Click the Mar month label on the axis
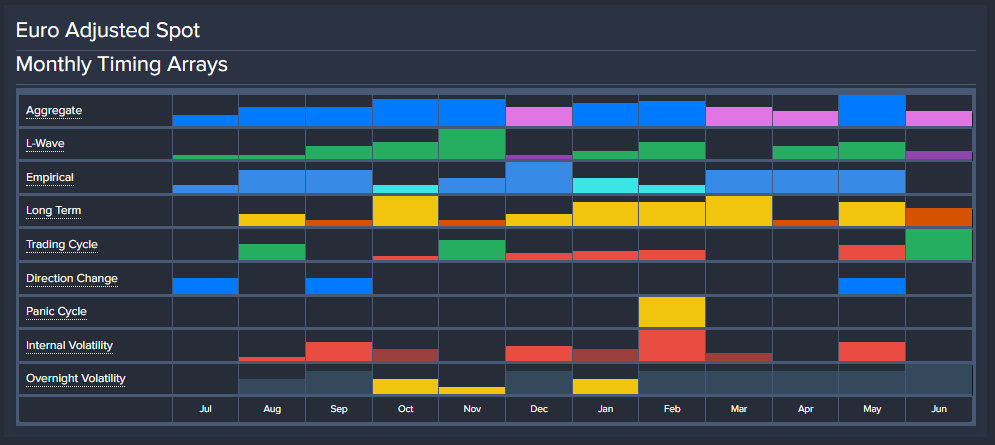The height and width of the screenshot is (445, 995). pos(738,410)
